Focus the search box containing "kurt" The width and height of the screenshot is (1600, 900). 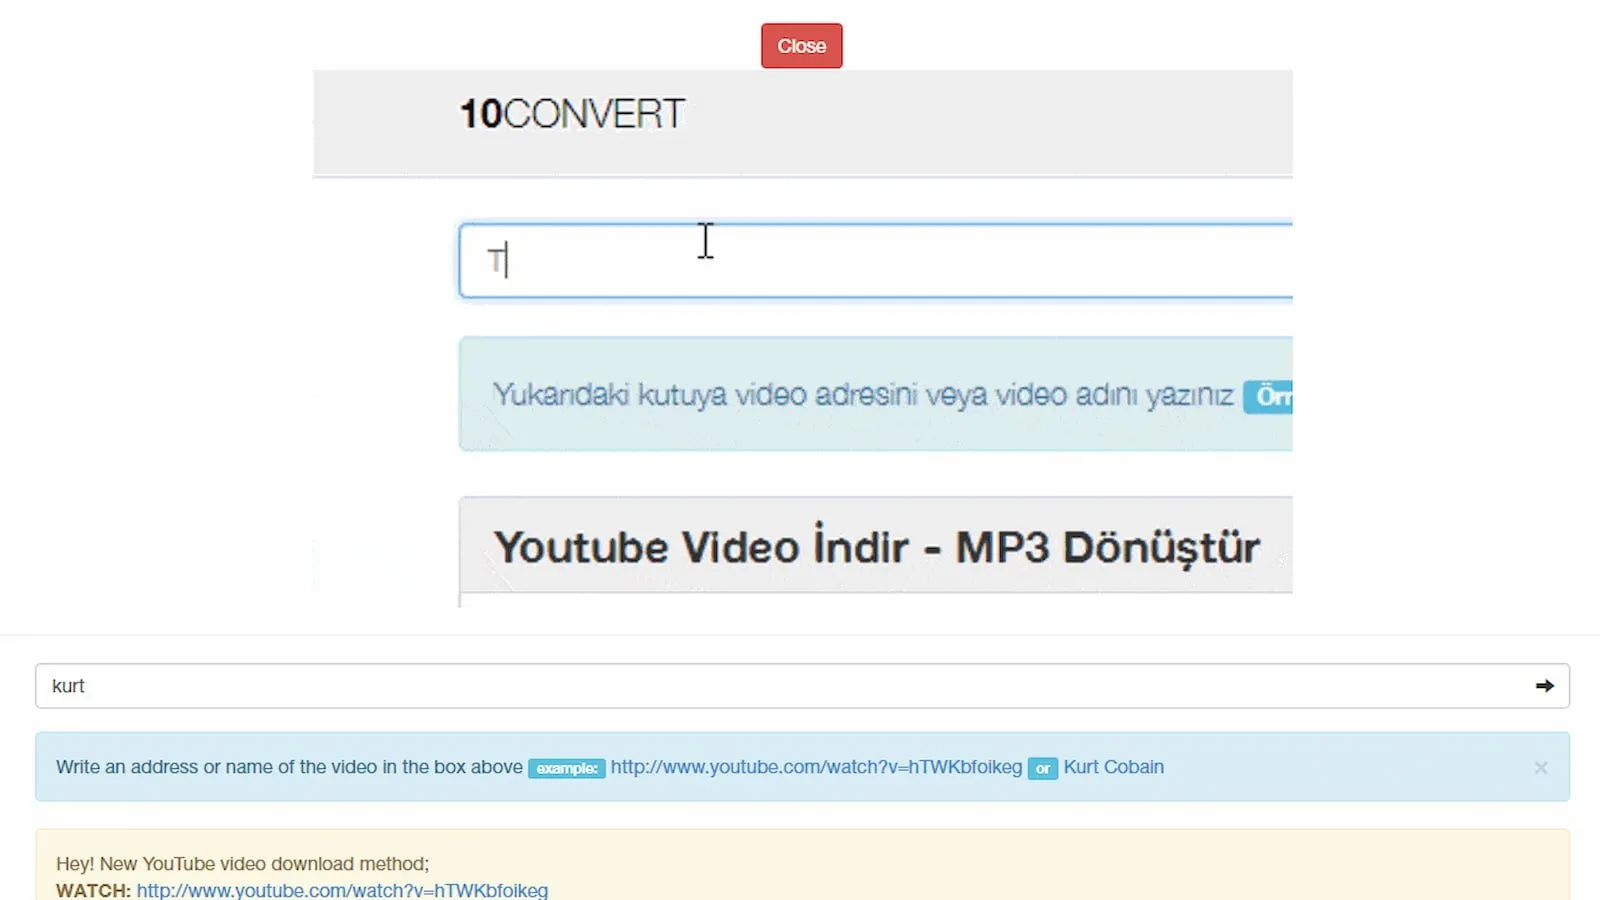tap(780, 686)
